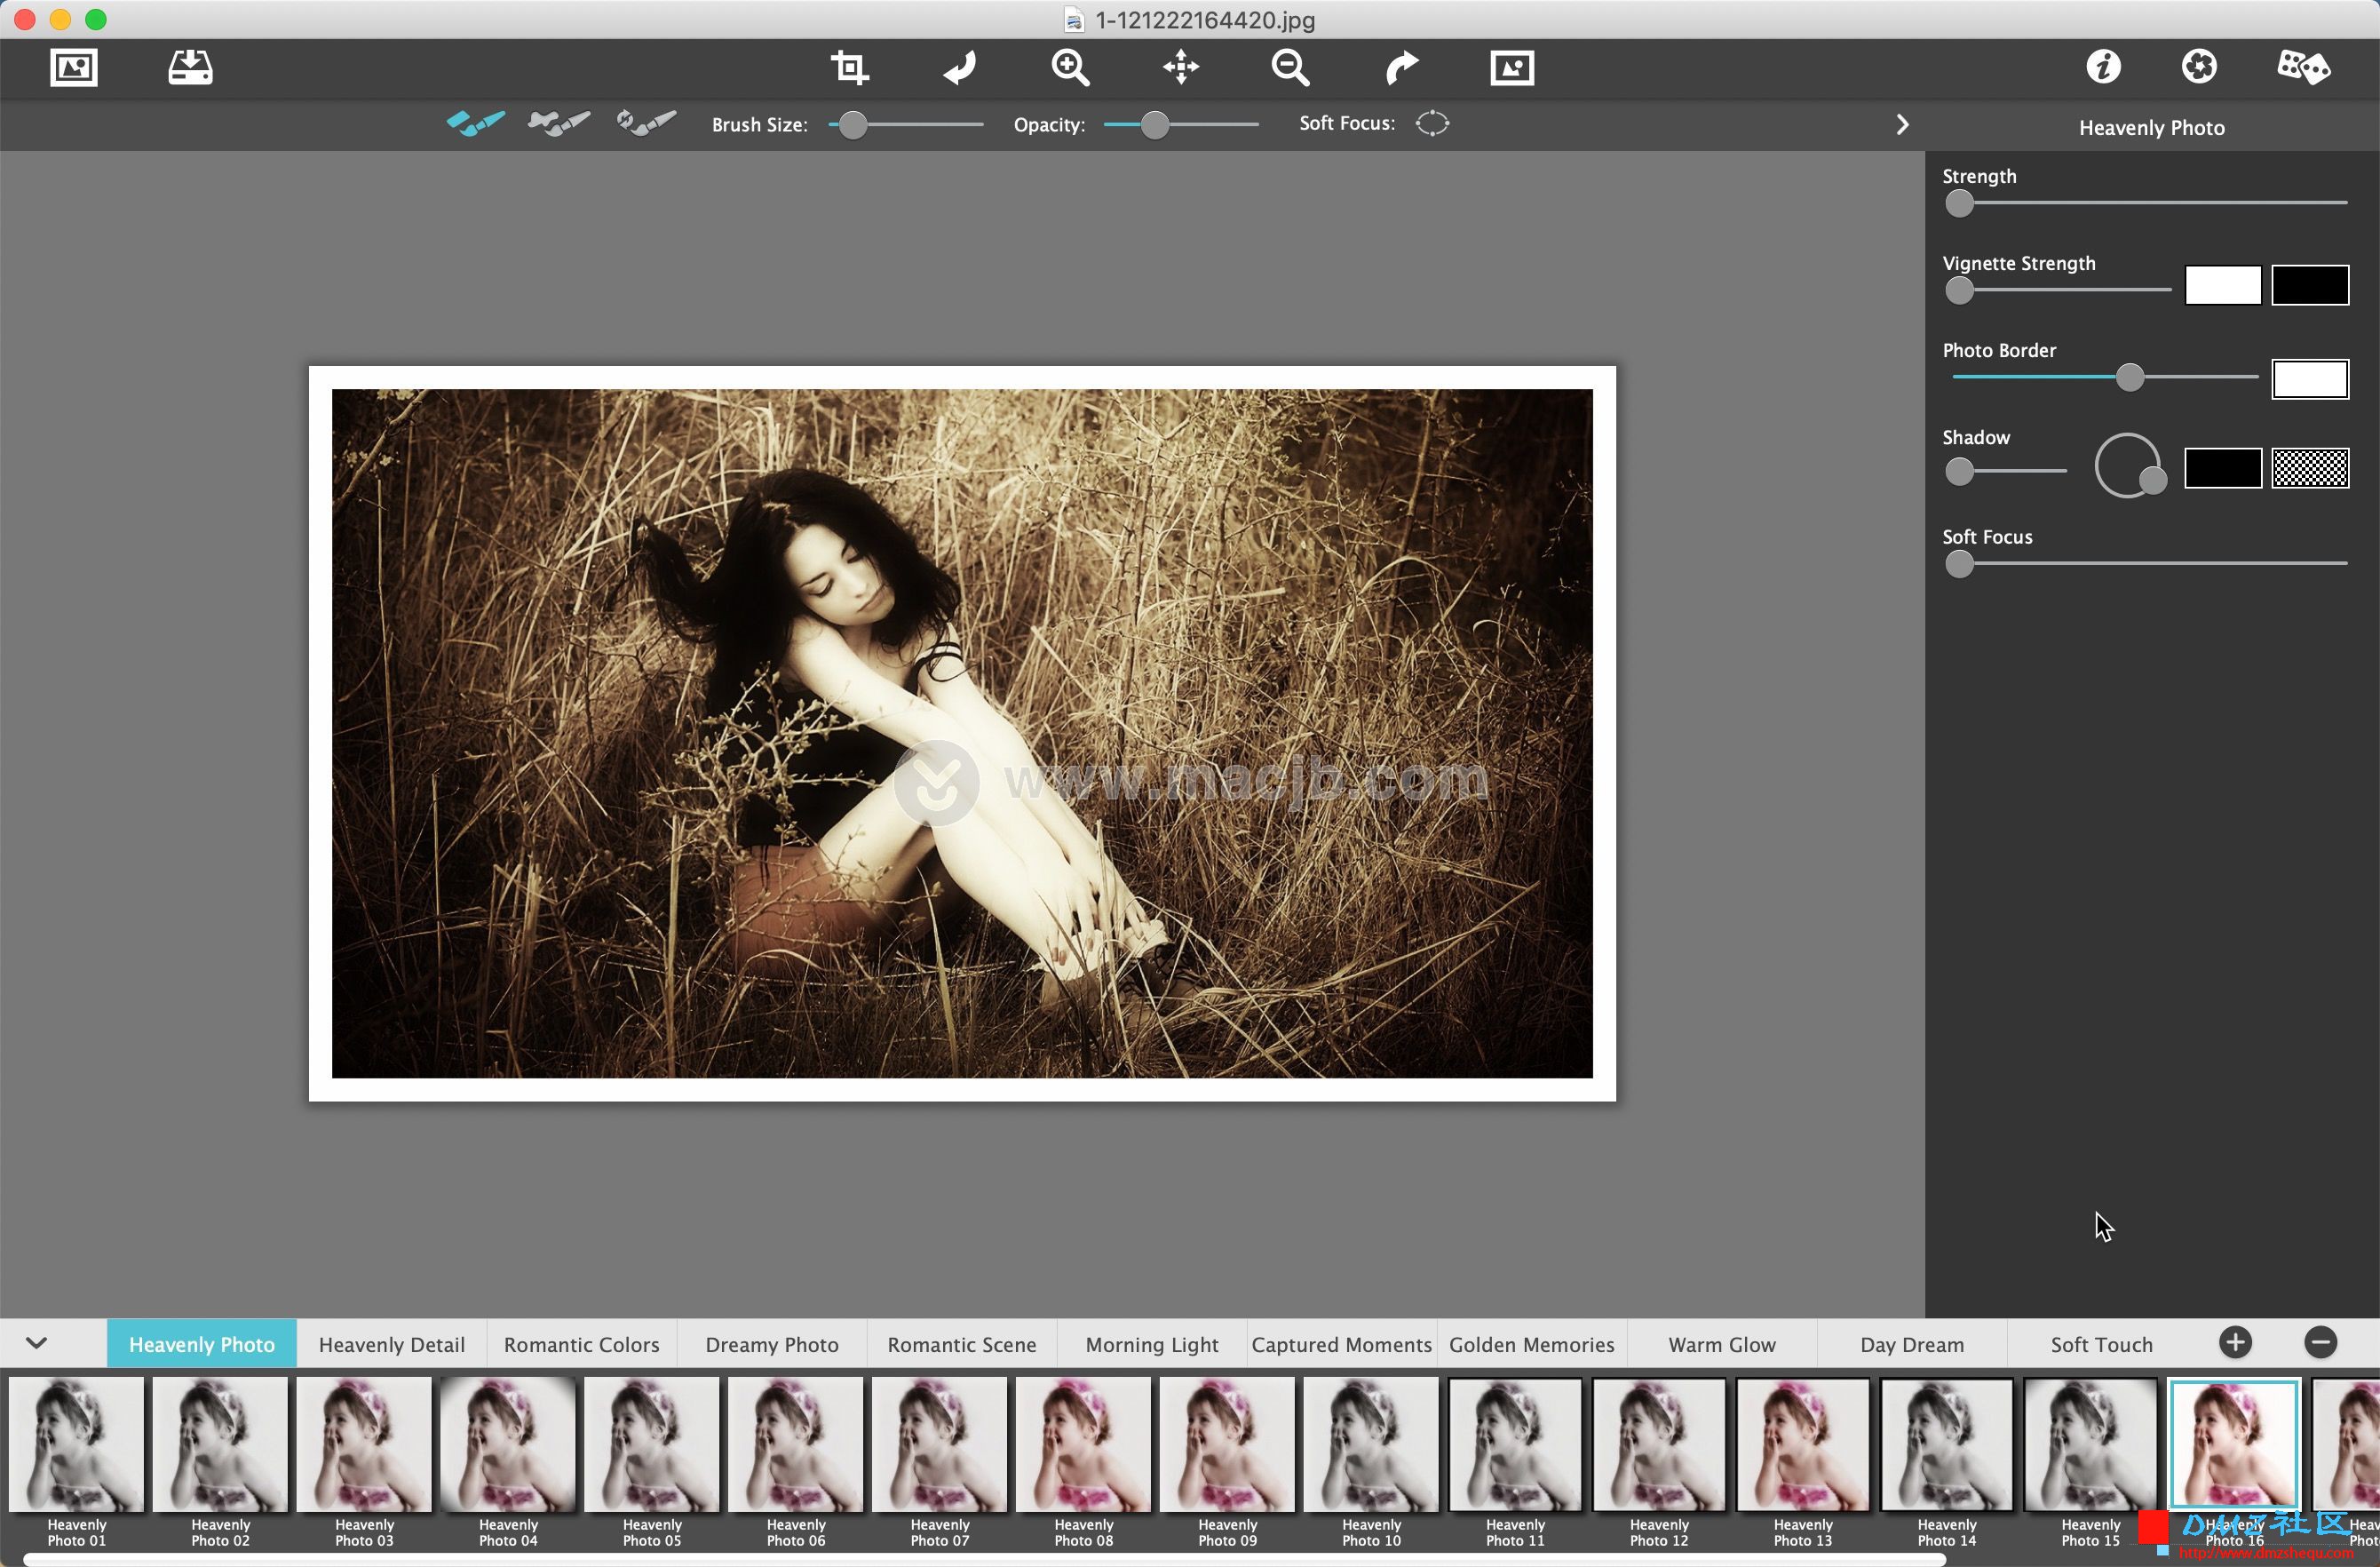Open the Photo Border white color swatch
2380x1567 pixels.
[2309, 379]
